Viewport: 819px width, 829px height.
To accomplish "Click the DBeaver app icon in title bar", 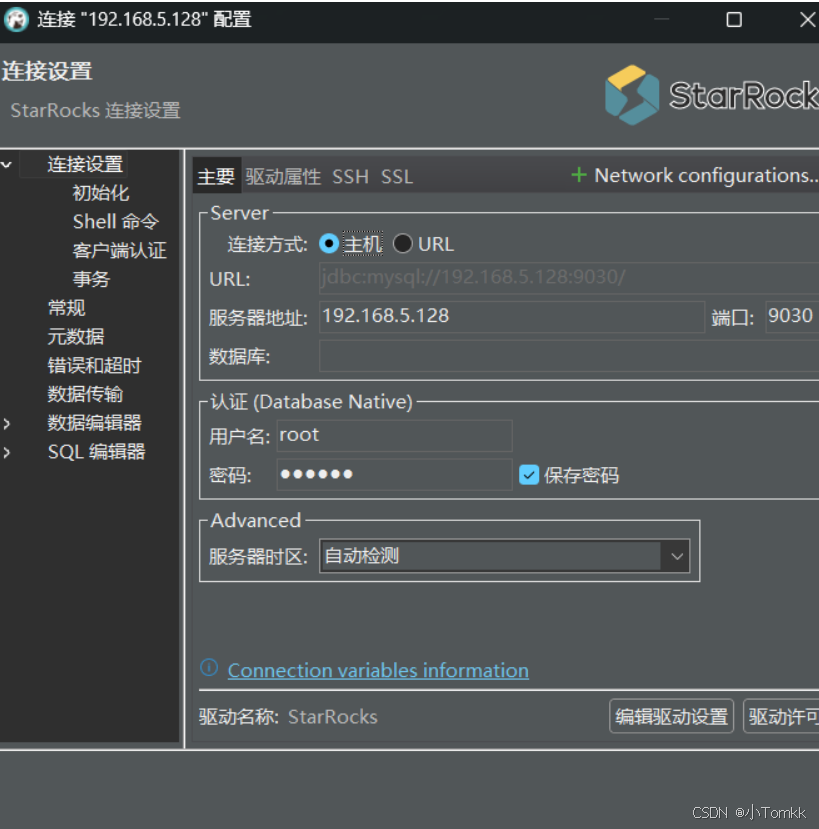I will click(16, 20).
